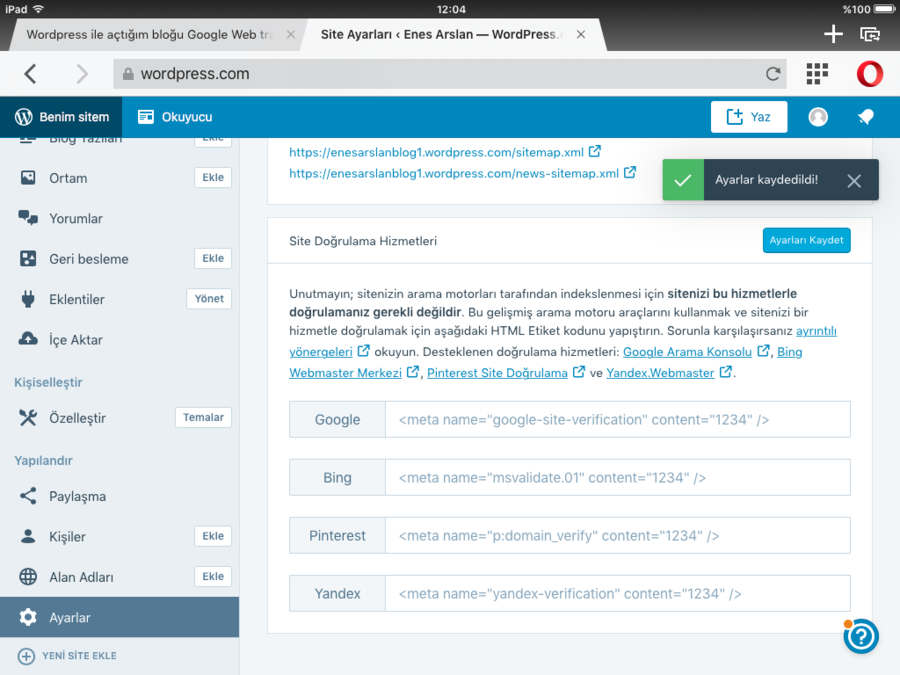Image resolution: width=900 pixels, height=675 pixels.
Task: Open Ortam in the sidebar
Action: (x=68, y=178)
